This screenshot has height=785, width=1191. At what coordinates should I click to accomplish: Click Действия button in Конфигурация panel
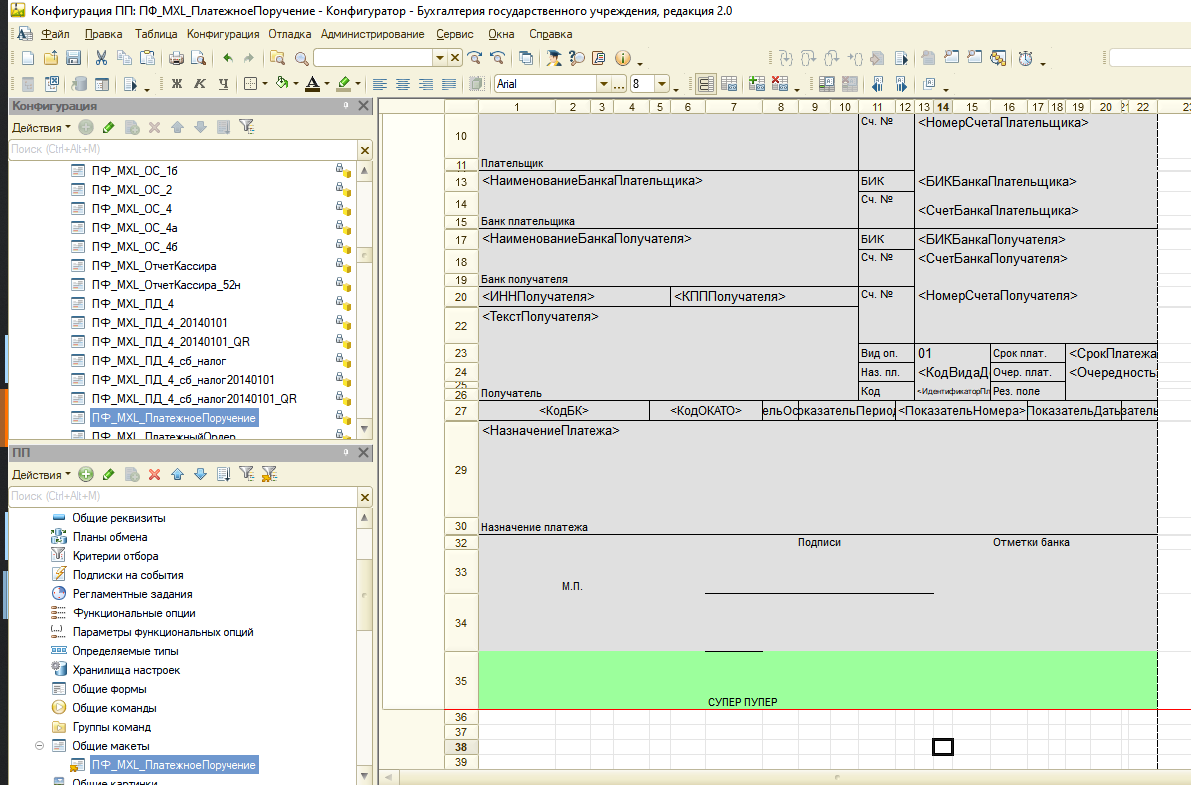tap(40, 127)
